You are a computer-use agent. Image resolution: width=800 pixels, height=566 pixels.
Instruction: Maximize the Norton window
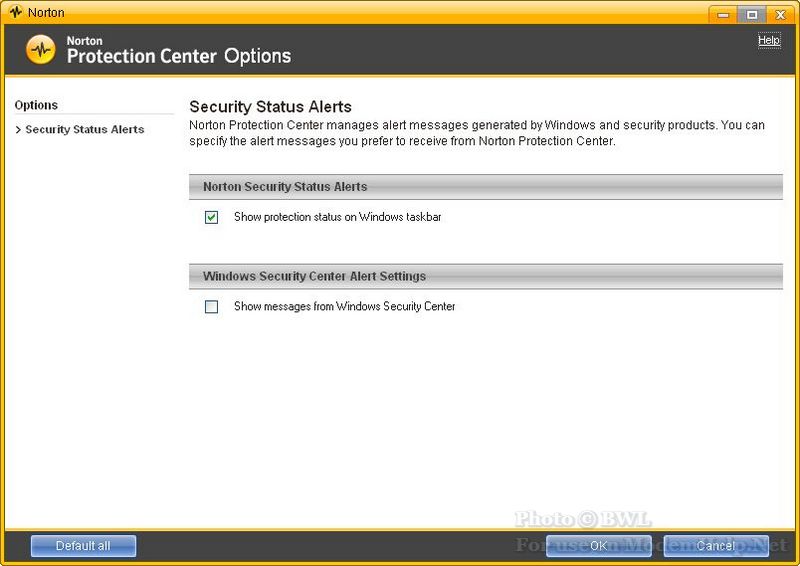coord(752,14)
